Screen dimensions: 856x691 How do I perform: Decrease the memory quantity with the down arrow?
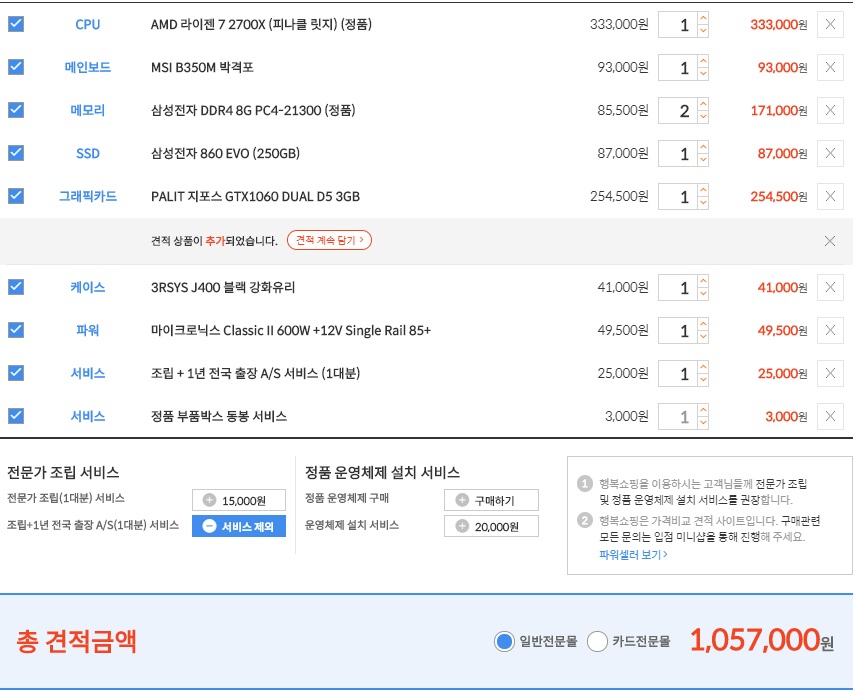pos(703,117)
